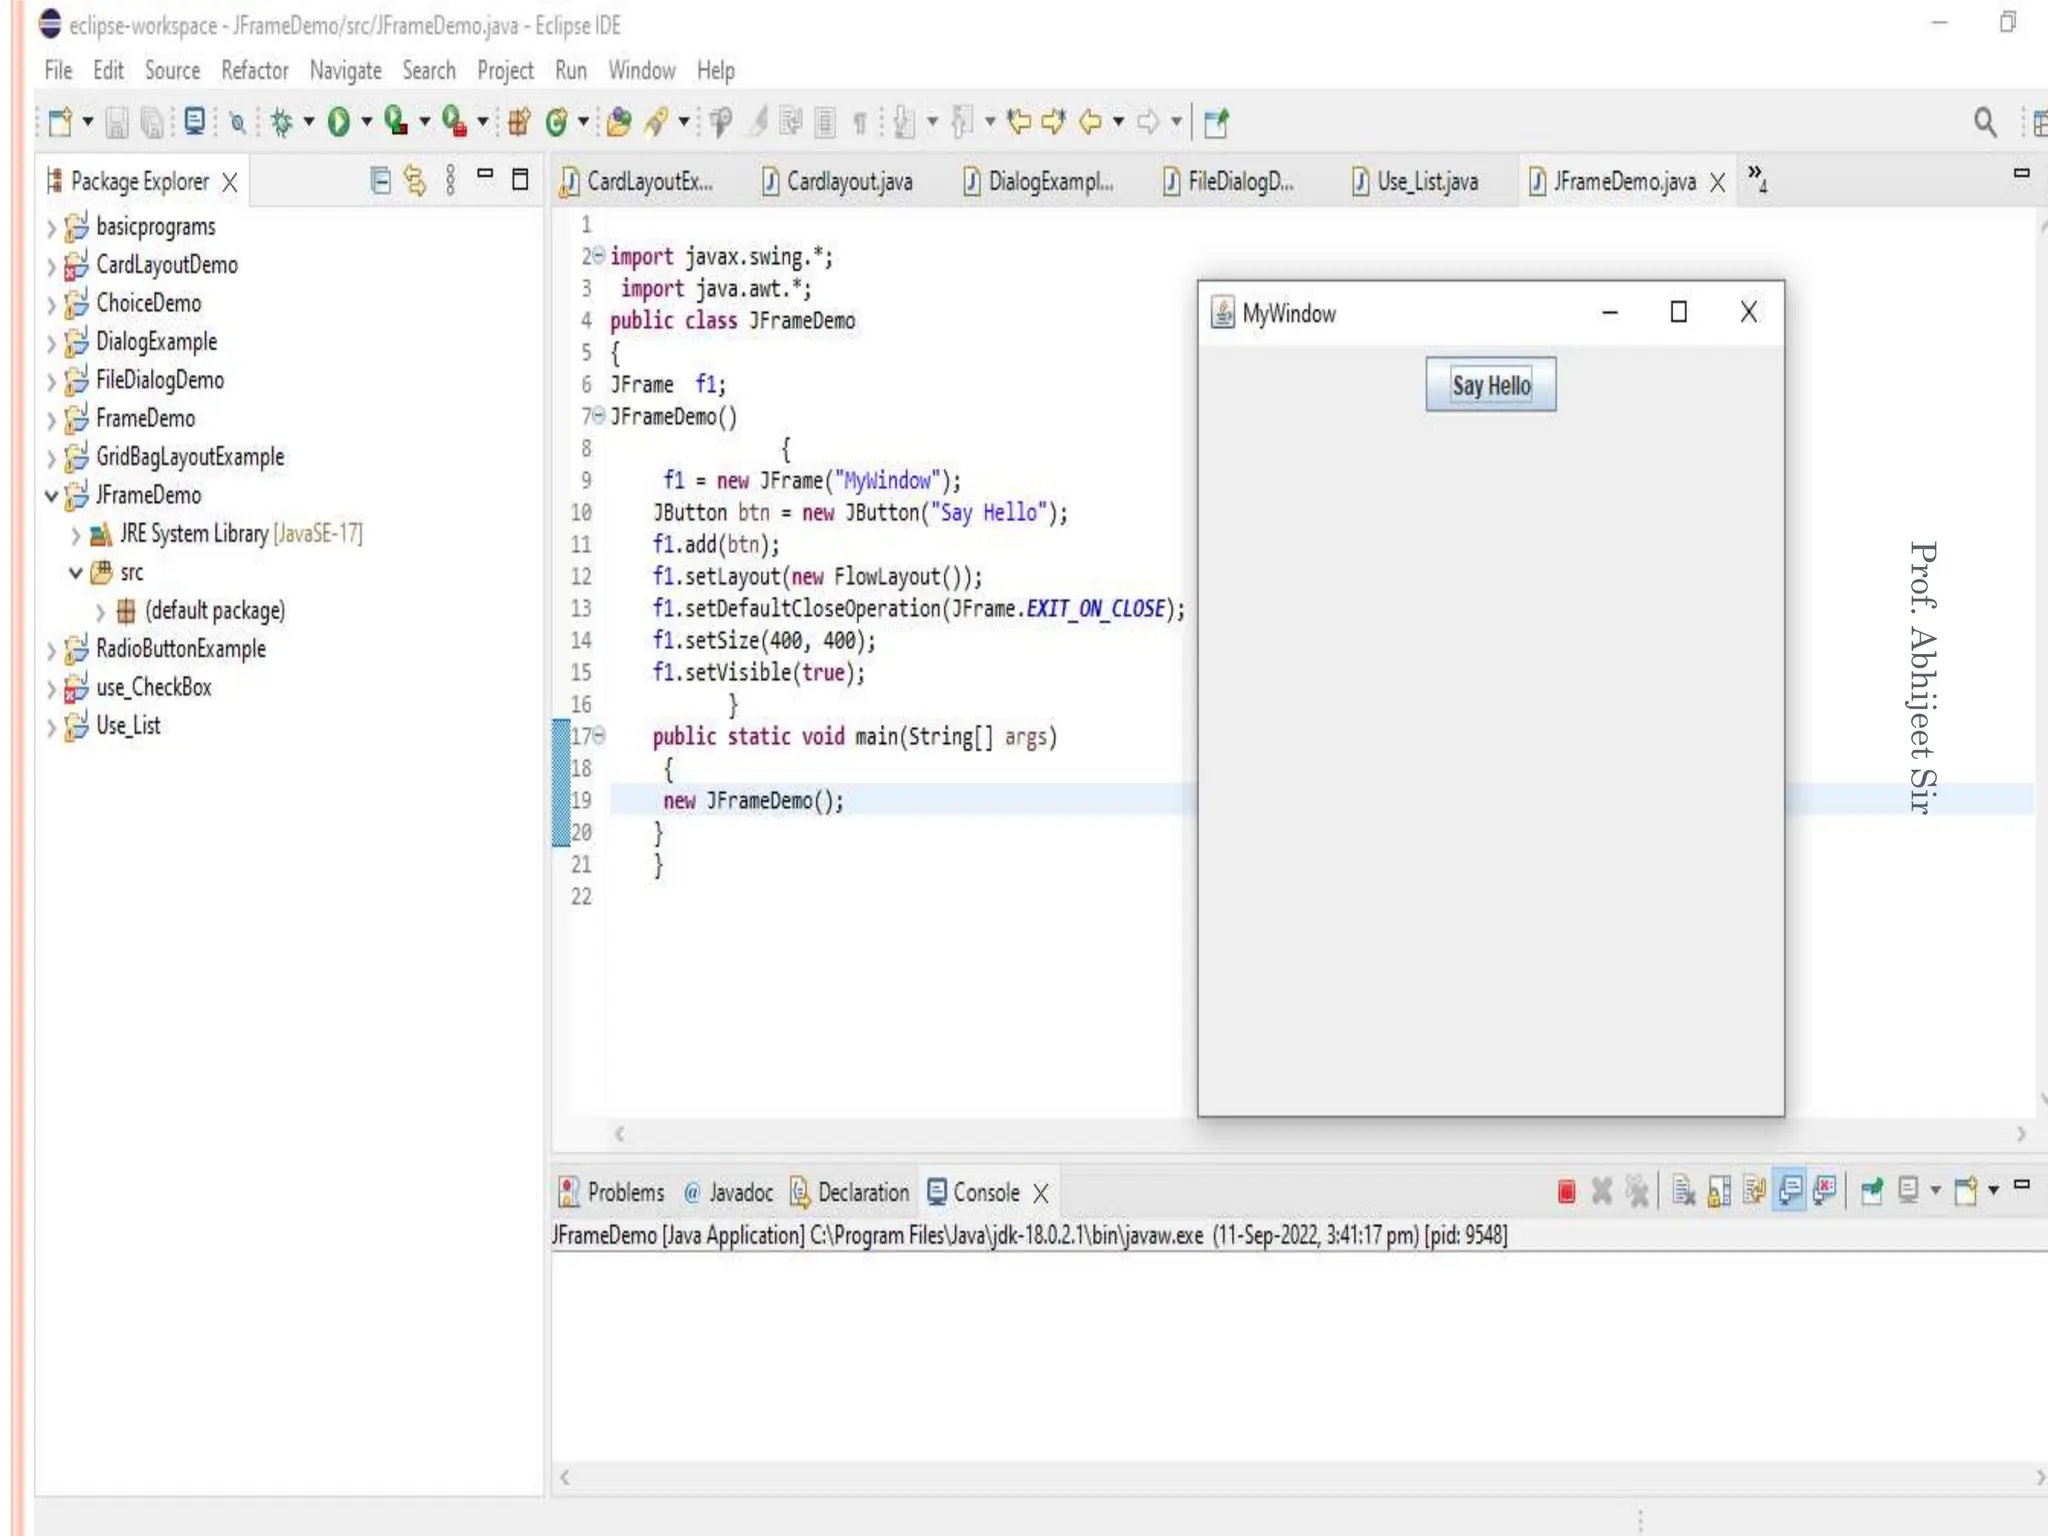The image size is (2048, 1536).
Task: Toggle Link with Editor in Package Explorer
Action: tap(415, 181)
